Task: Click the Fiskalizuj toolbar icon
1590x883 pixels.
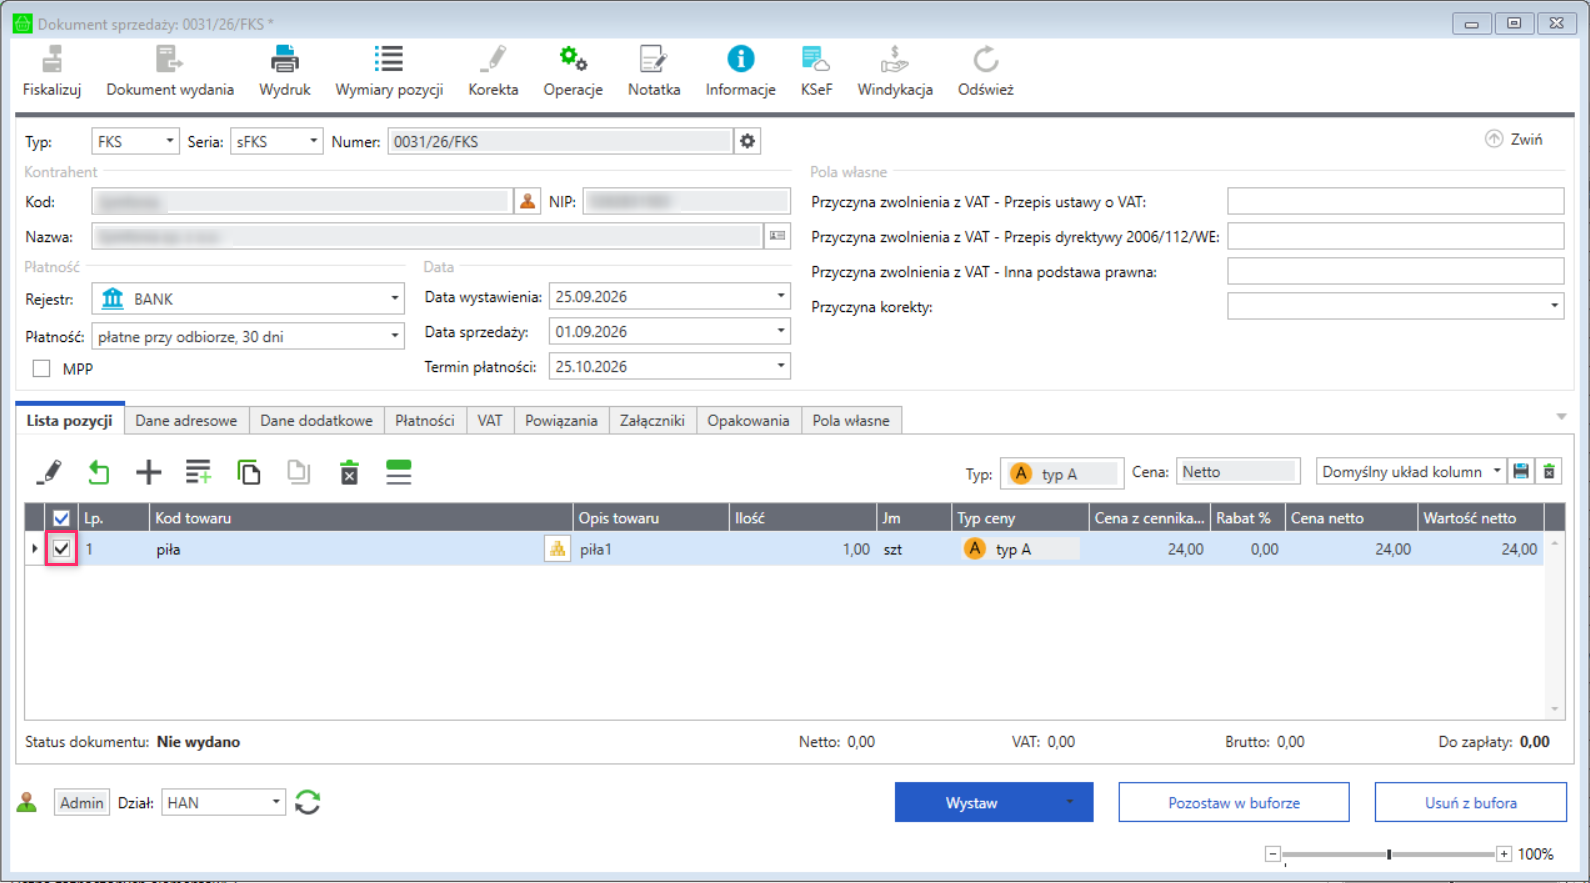Action: point(52,60)
